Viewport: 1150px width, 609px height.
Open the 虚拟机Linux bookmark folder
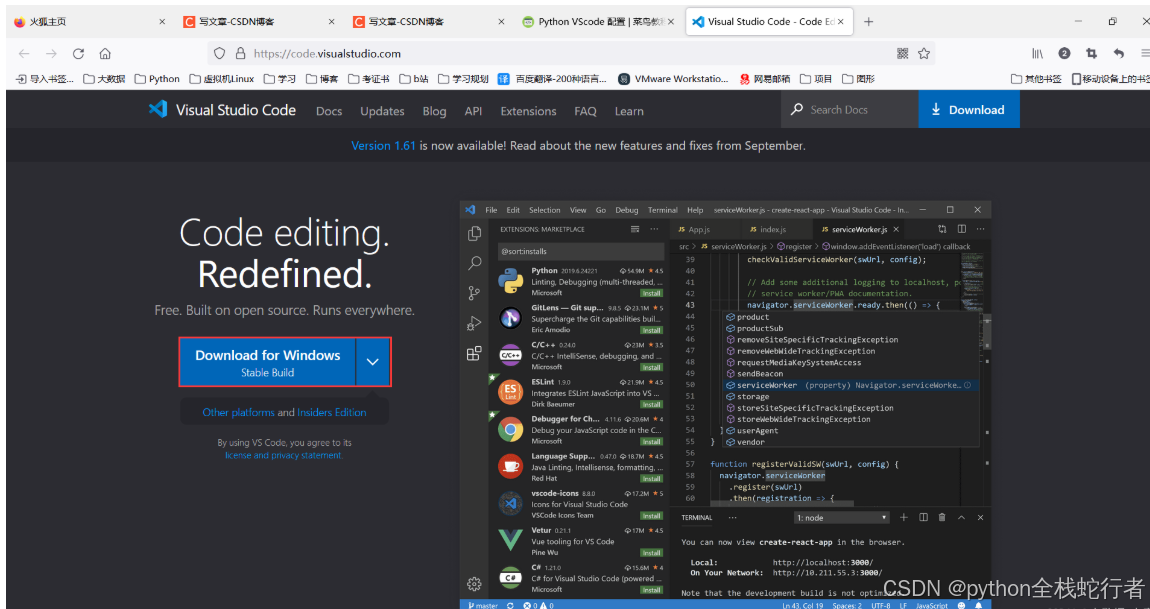pos(221,79)
